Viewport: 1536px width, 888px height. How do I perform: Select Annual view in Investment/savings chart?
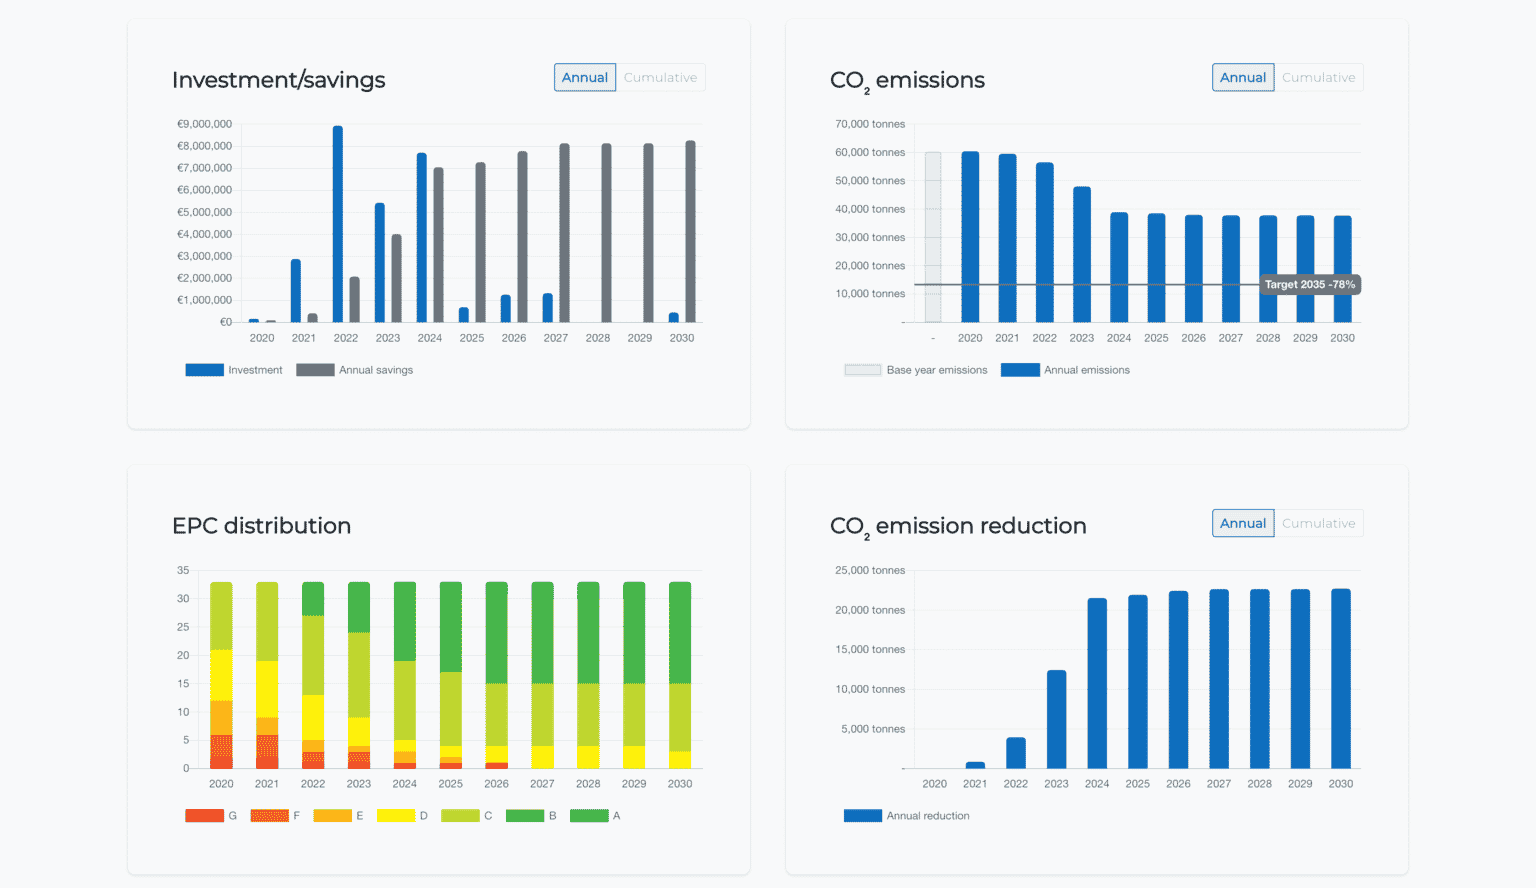click(x=585, y=77)
